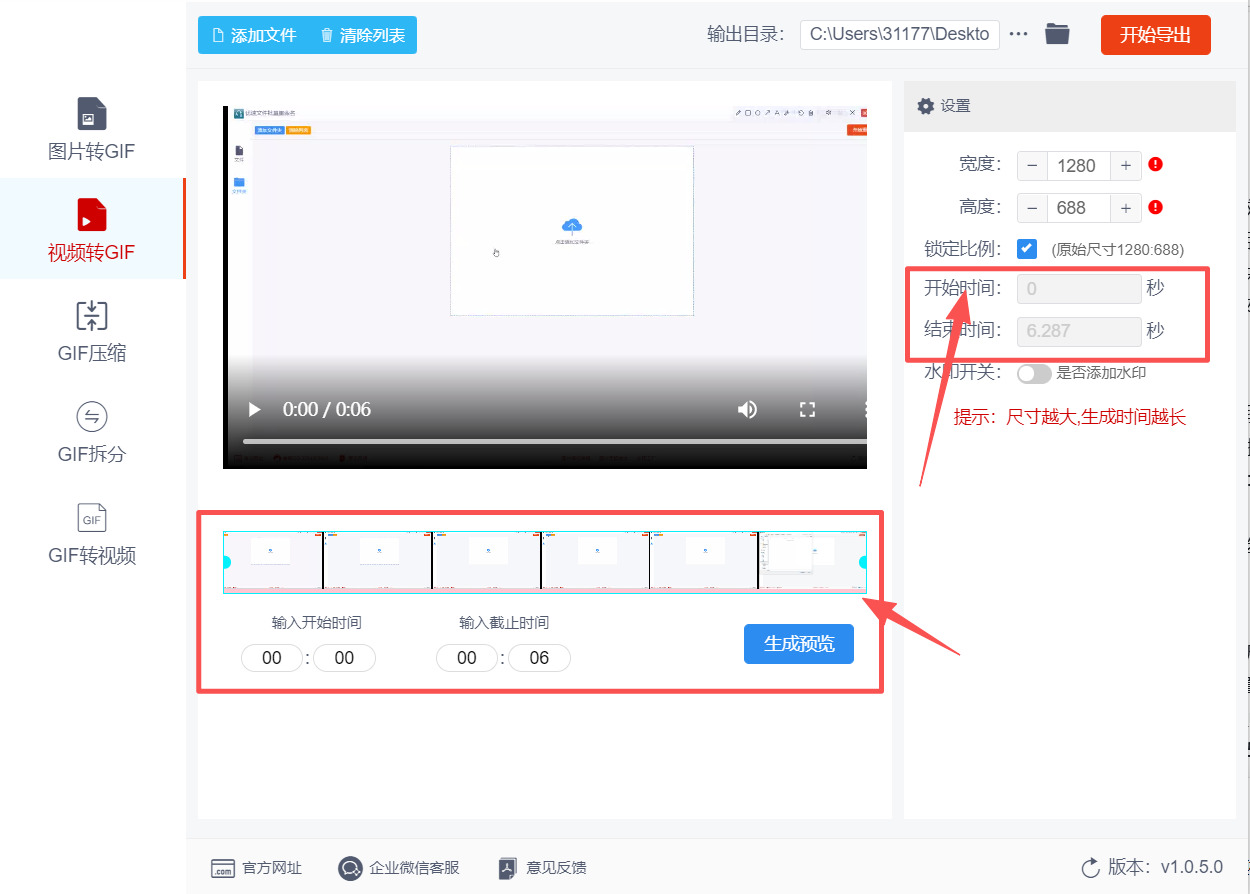
Task: Play the video preview
Action: tap(254, 409)
